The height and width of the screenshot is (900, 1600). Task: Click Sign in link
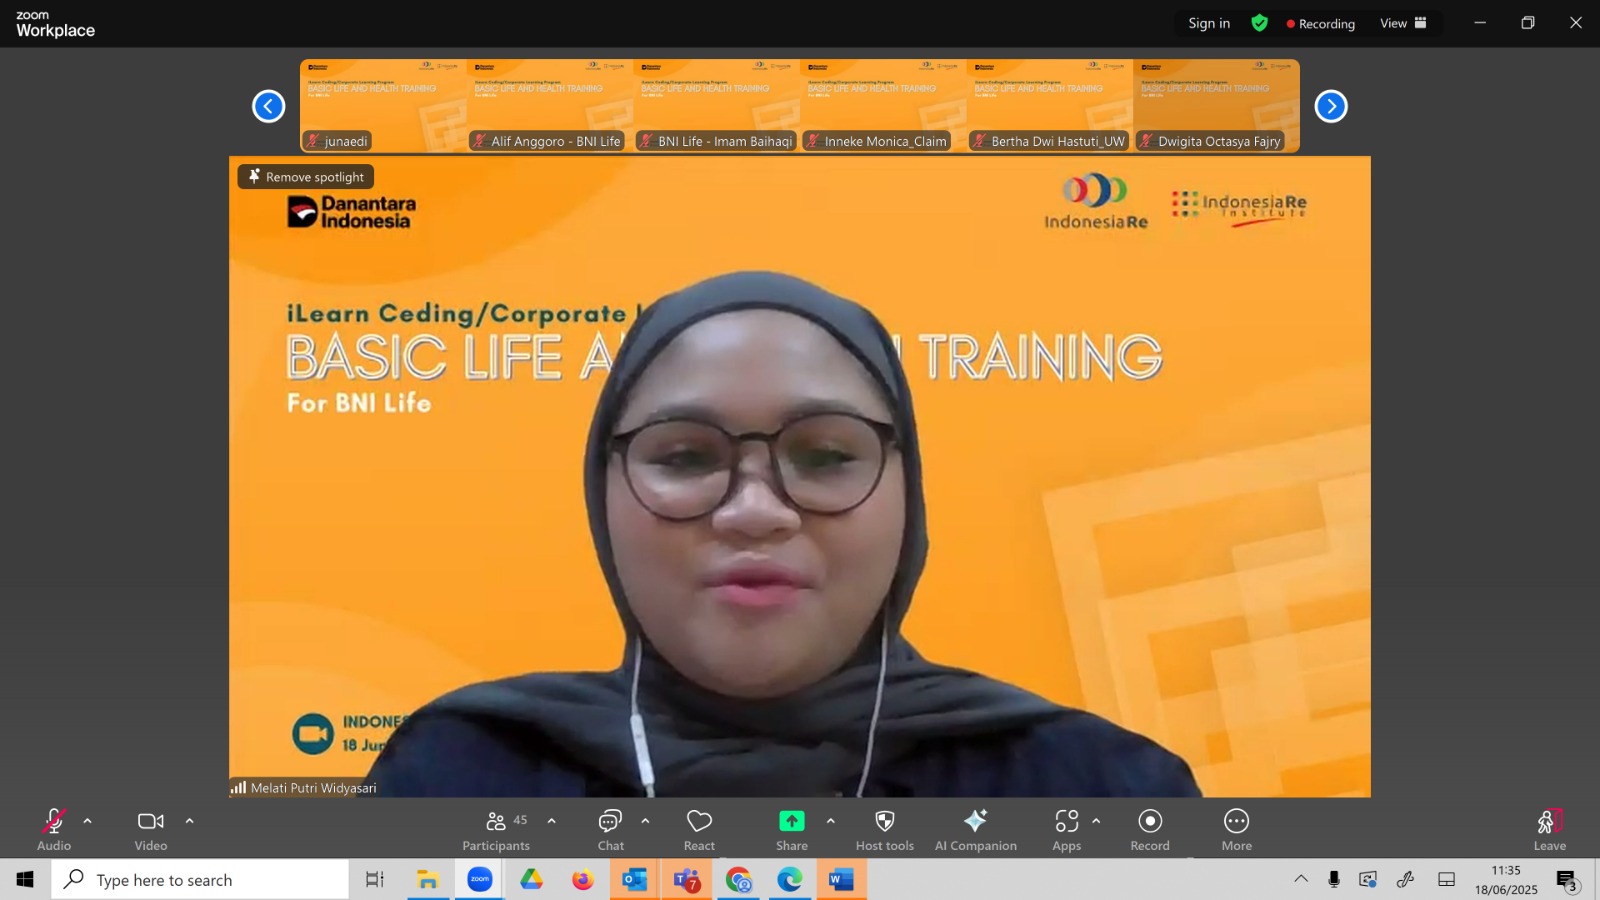coord(1209,23)
